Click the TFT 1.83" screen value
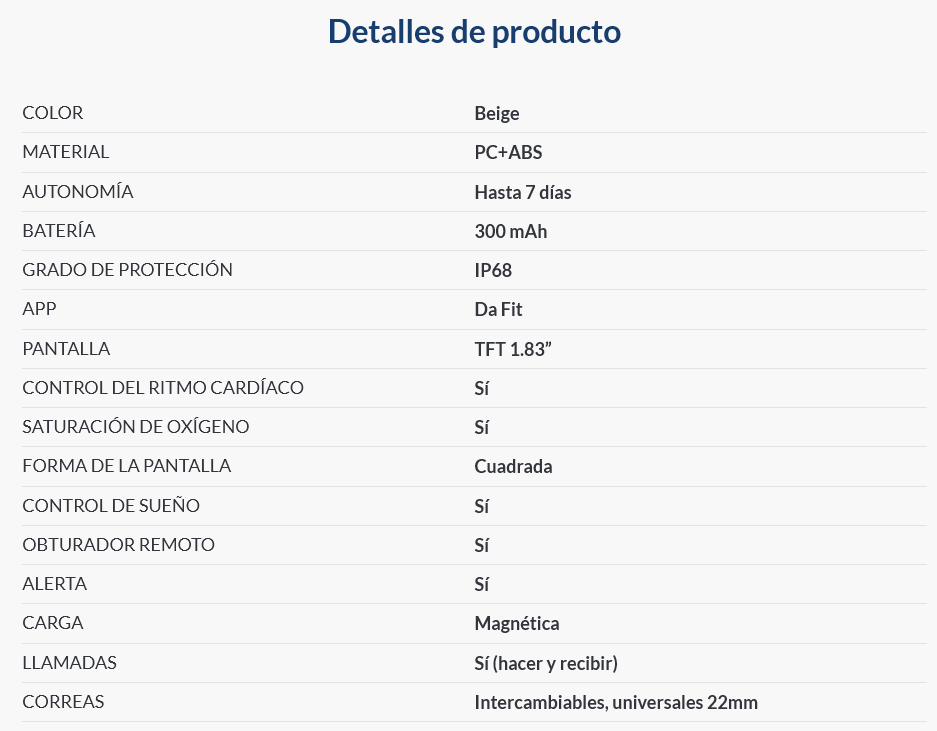 click(514, 349)
